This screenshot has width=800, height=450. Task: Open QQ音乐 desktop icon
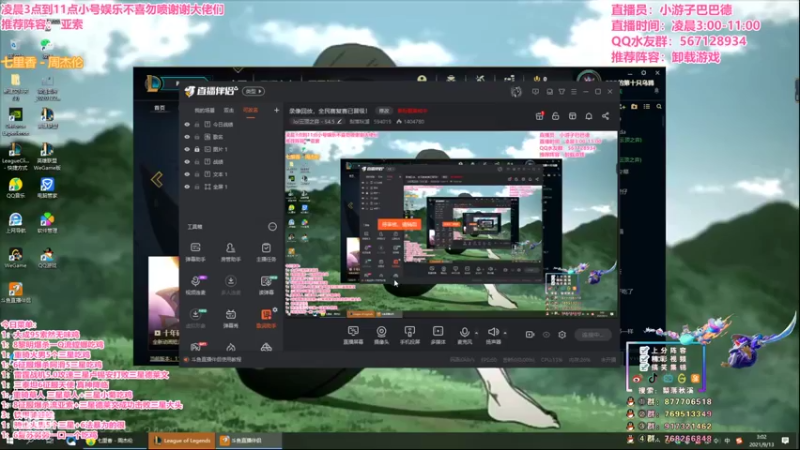tap(15, 188)
